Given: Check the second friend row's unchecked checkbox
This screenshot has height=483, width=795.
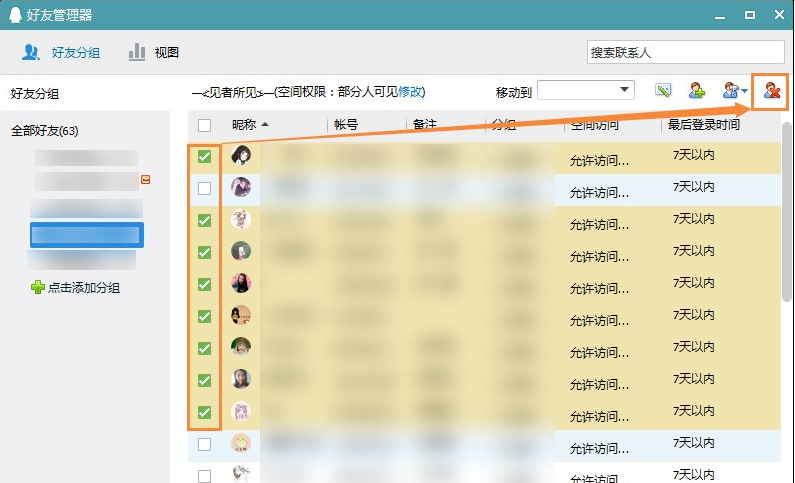Looking at the screenshot, I should click(204, 189).
